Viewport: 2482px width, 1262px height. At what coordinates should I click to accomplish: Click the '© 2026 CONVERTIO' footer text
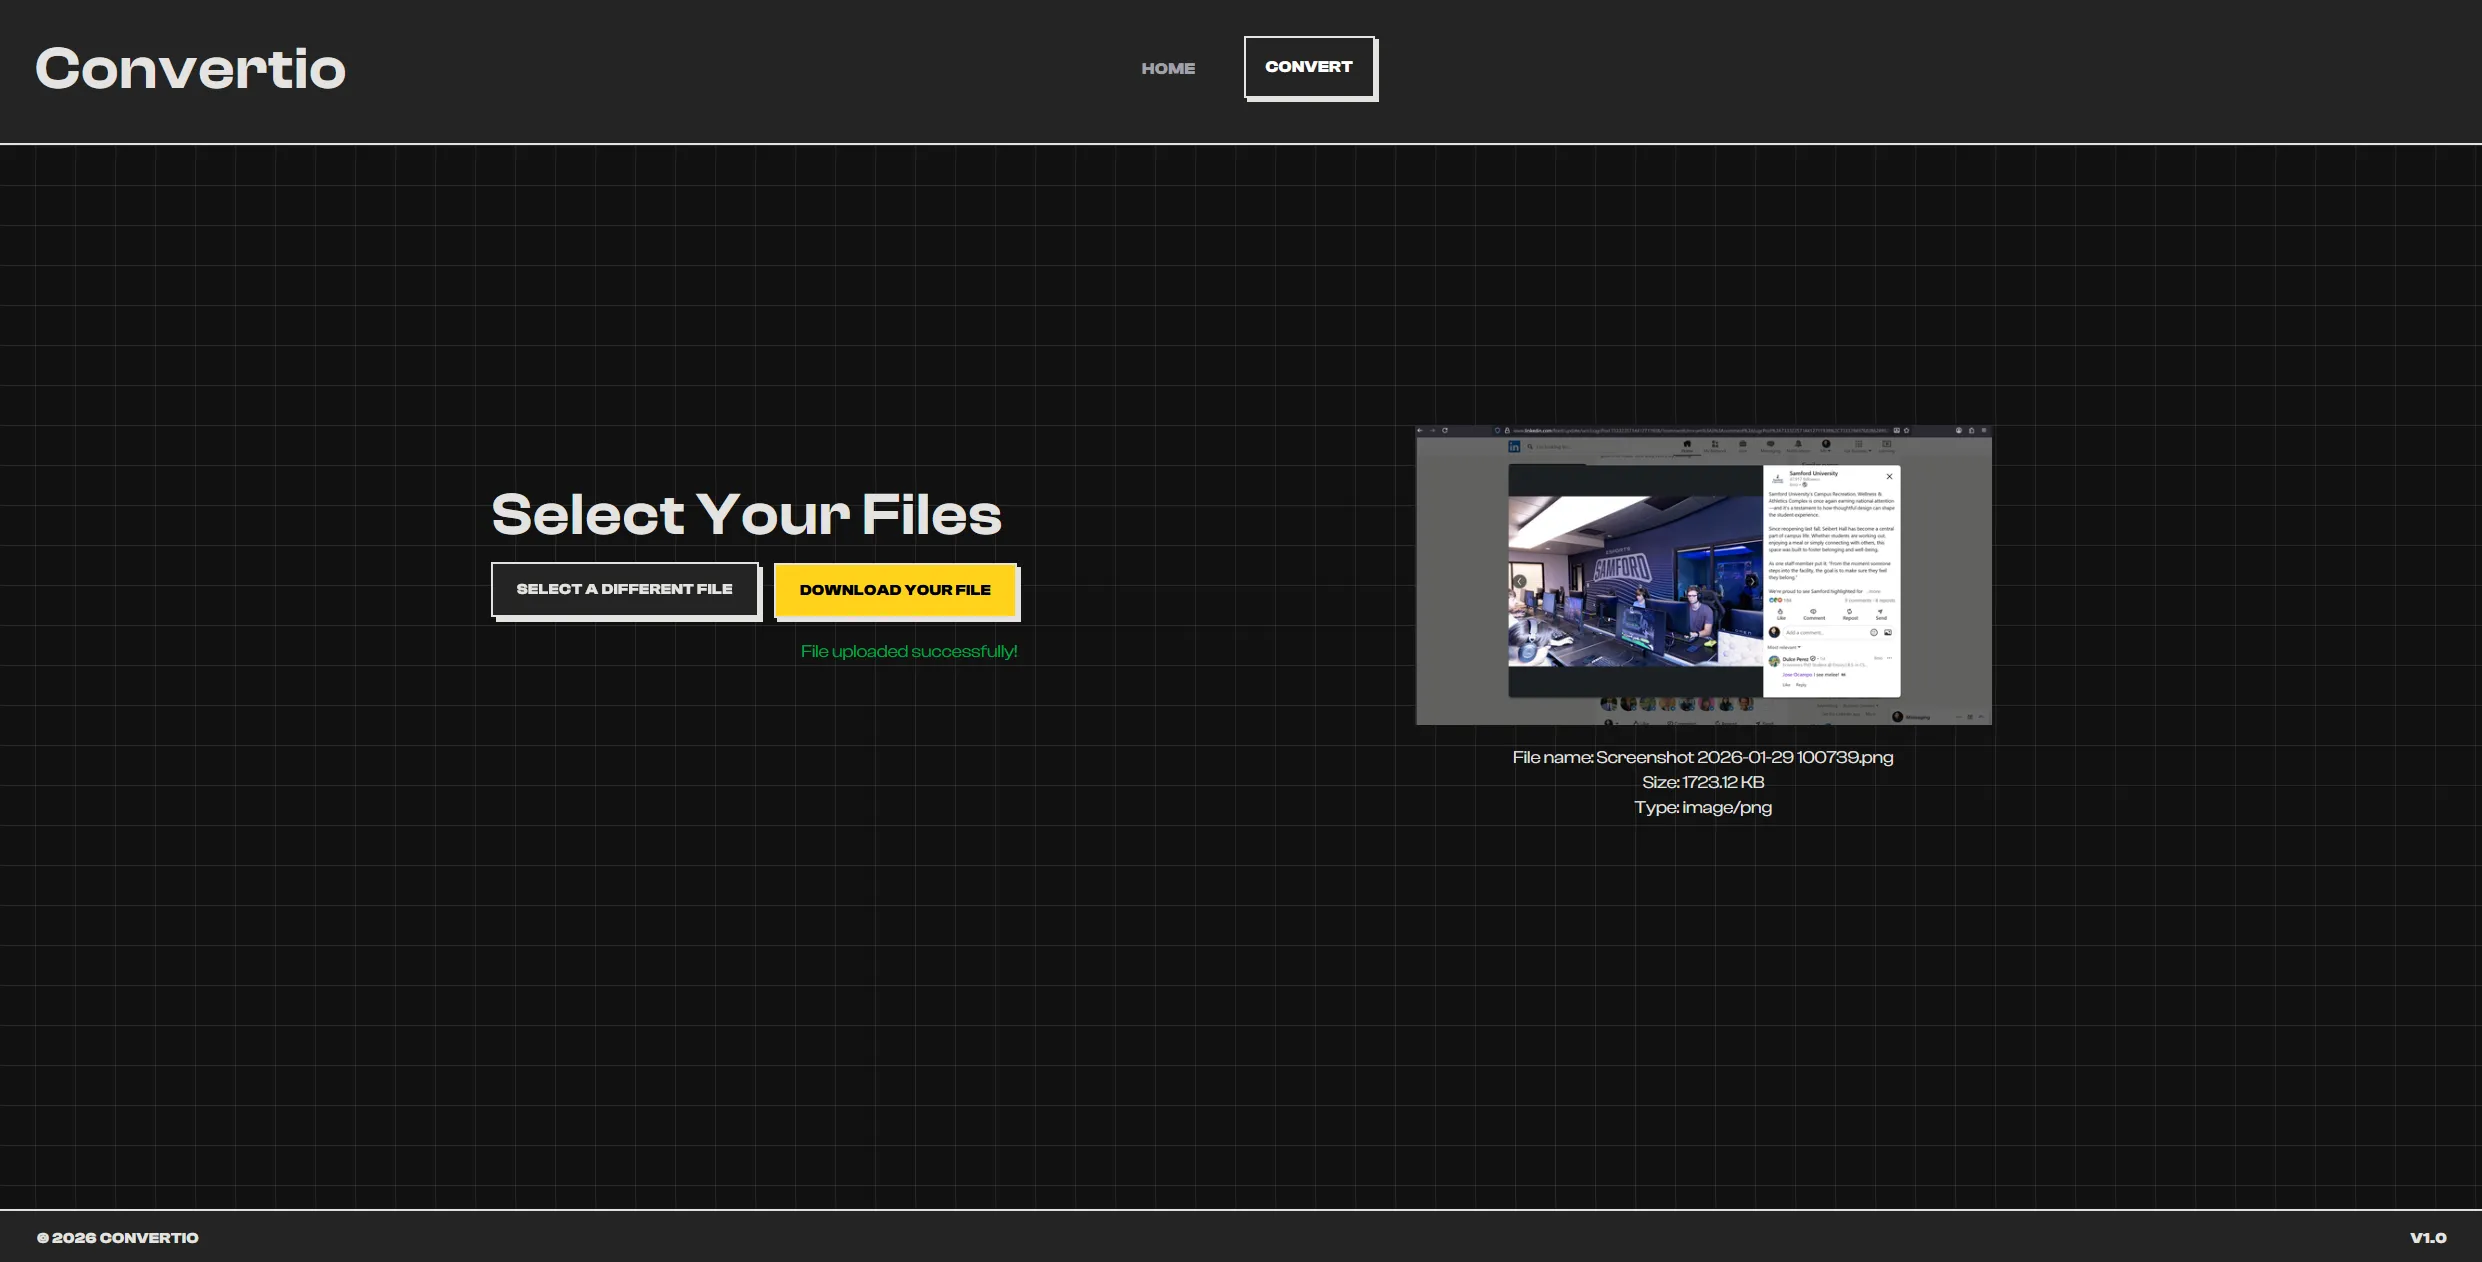(x=118, y=1238)
